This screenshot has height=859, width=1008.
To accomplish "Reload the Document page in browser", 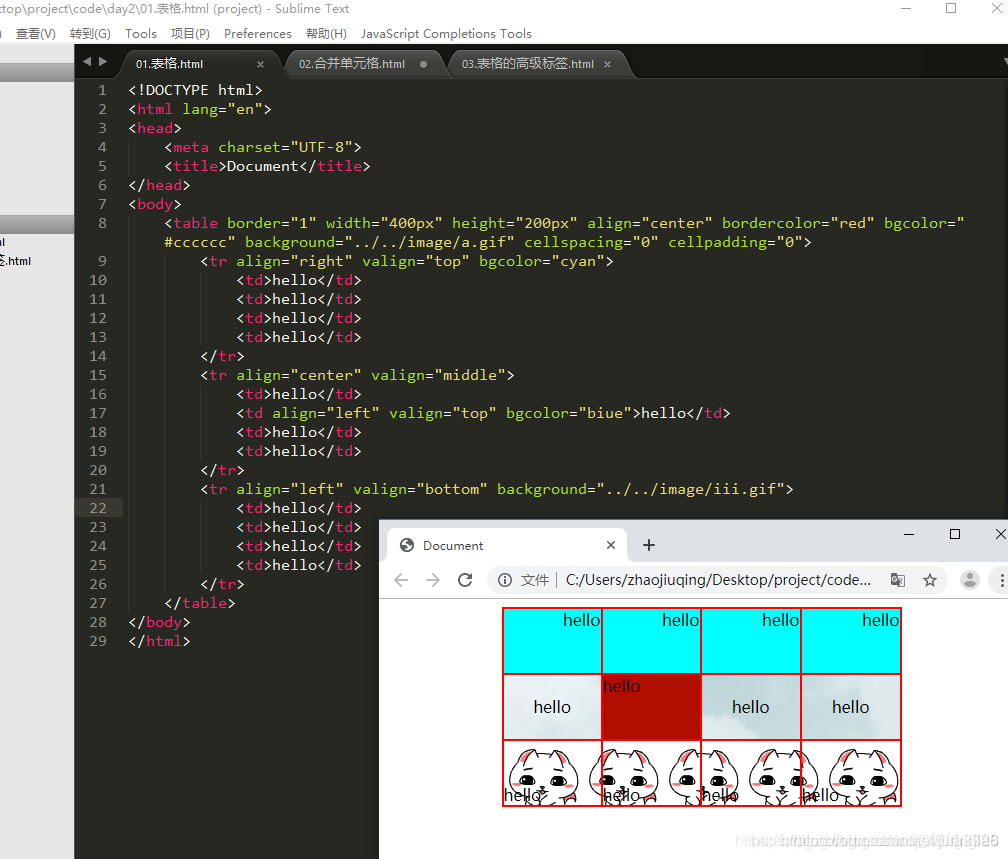I will pos(465,580).
